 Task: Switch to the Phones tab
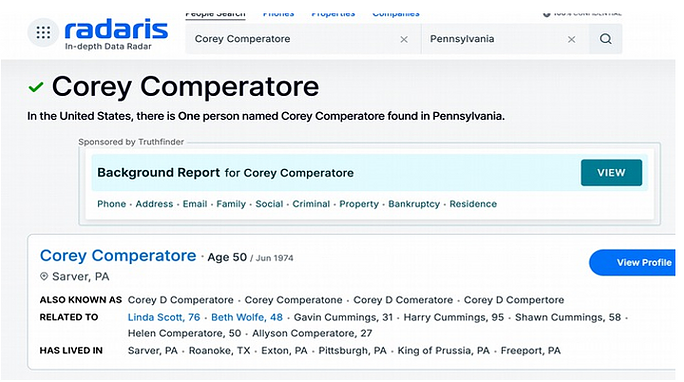[278, 14]
